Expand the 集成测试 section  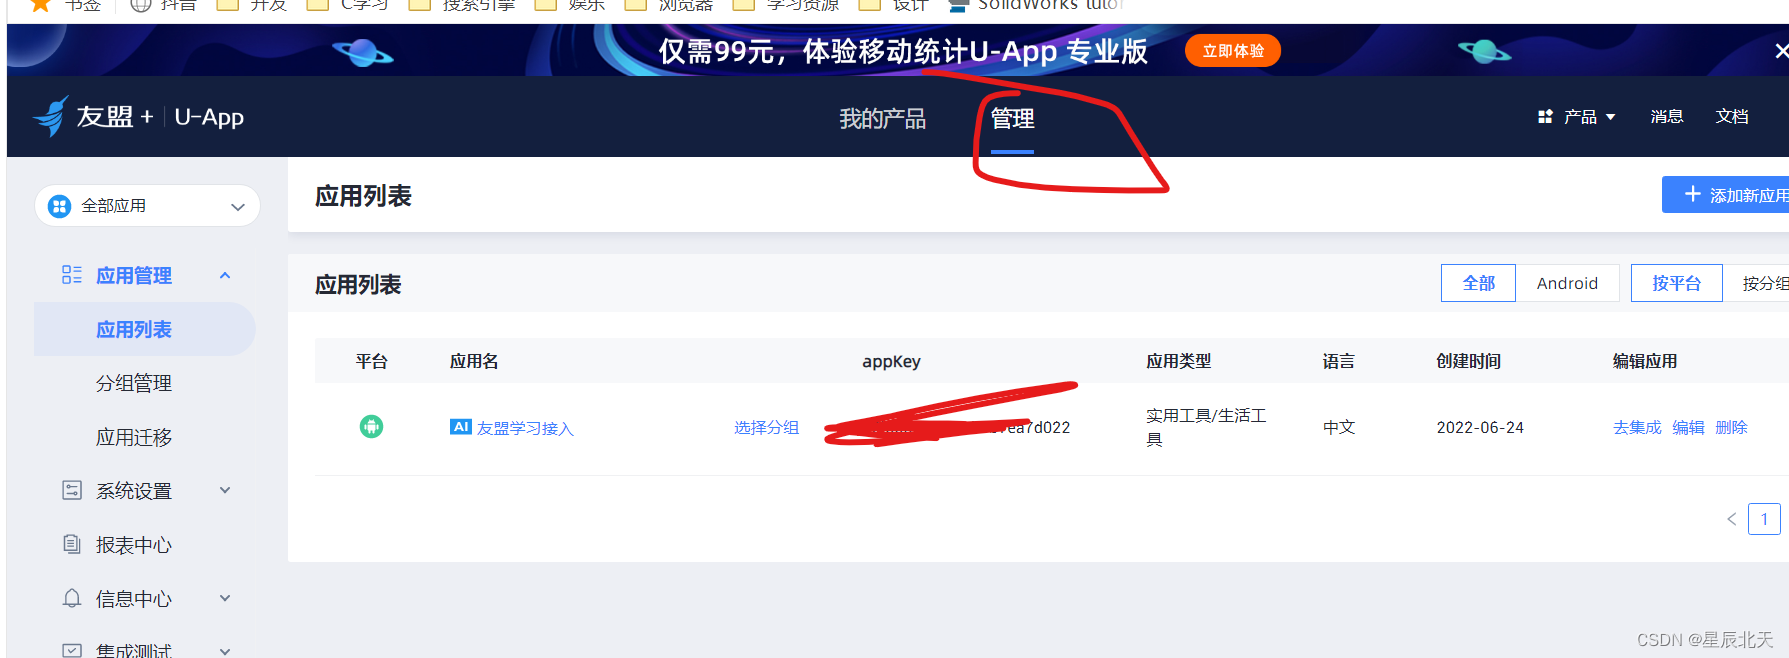point(225,650)
